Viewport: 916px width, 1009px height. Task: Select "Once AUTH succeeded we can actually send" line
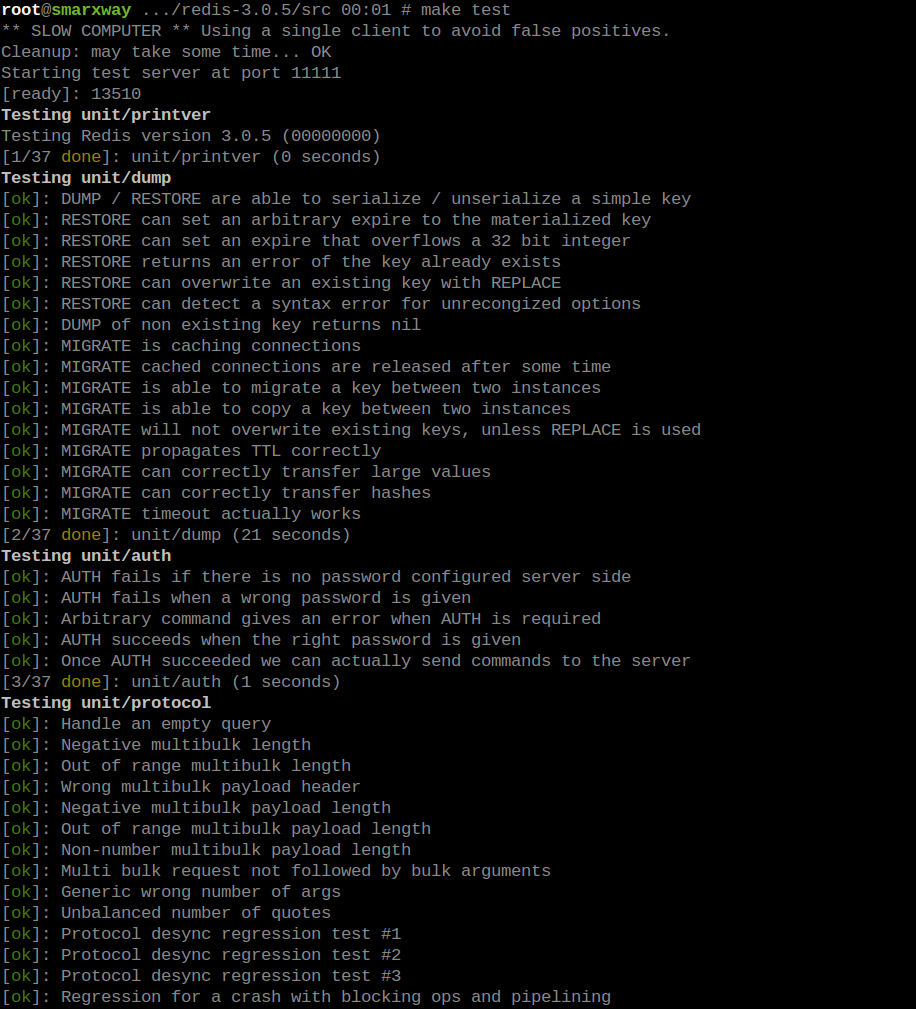click(x=346, y=662)
